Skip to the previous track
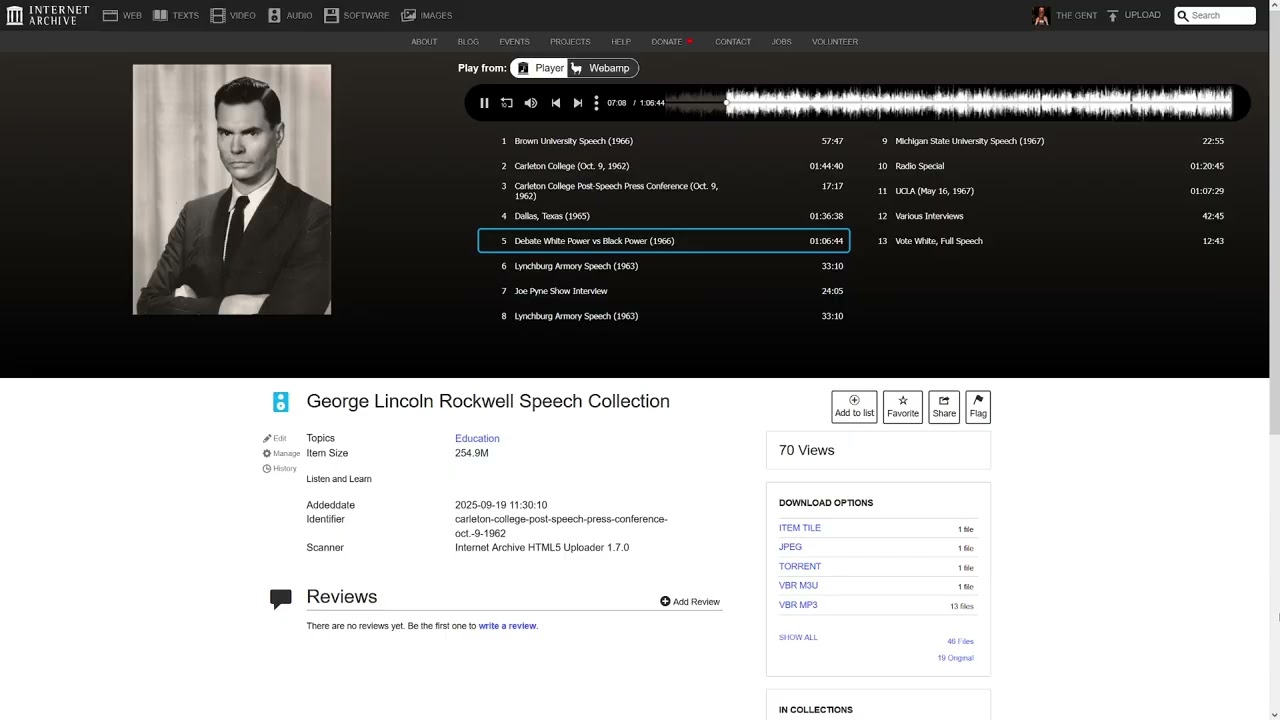This screenshot has width=1280, height=720. pos(555,103)
